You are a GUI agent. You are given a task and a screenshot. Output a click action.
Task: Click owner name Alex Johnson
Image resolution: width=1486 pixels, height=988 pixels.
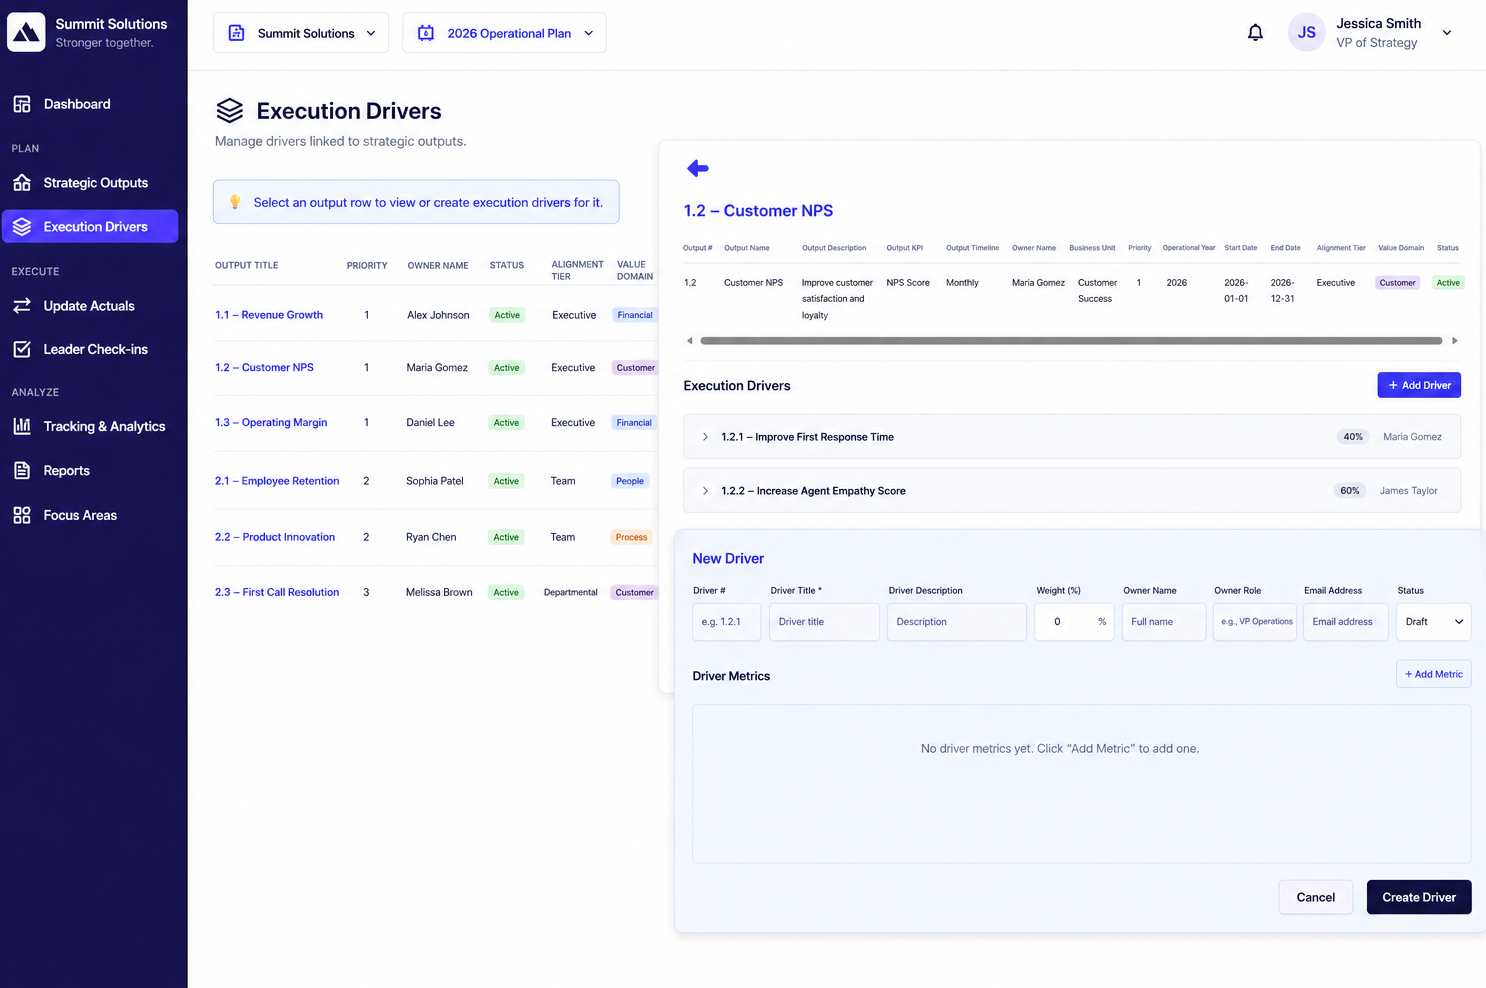[438, 315]
